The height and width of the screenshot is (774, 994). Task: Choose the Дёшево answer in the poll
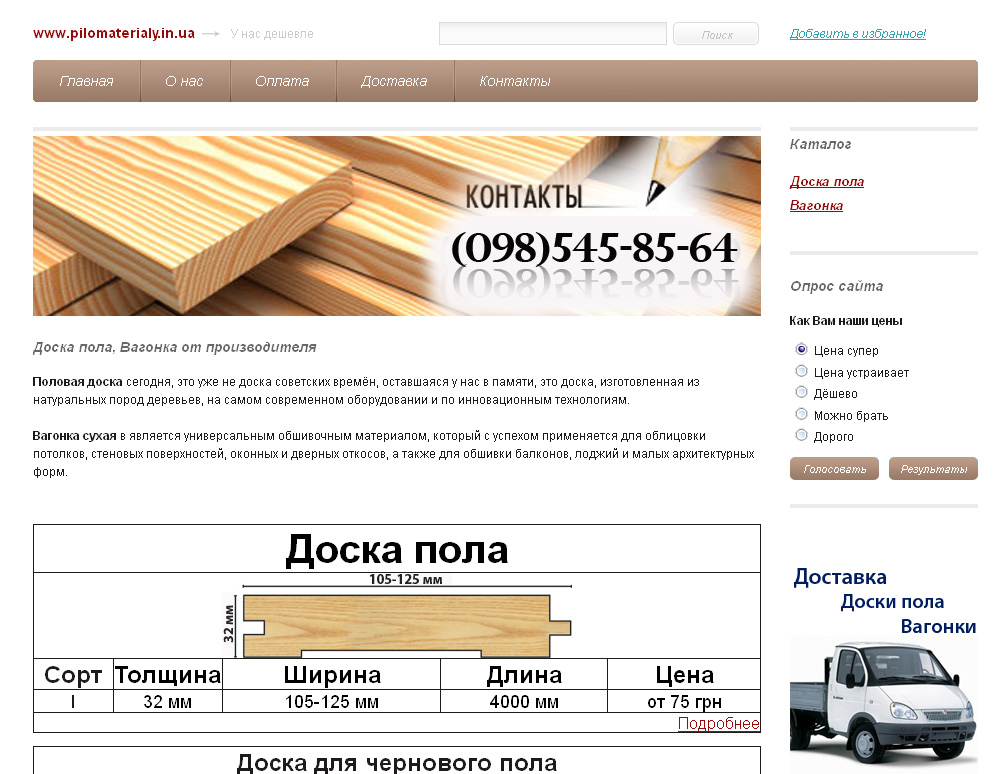(801, 392)
